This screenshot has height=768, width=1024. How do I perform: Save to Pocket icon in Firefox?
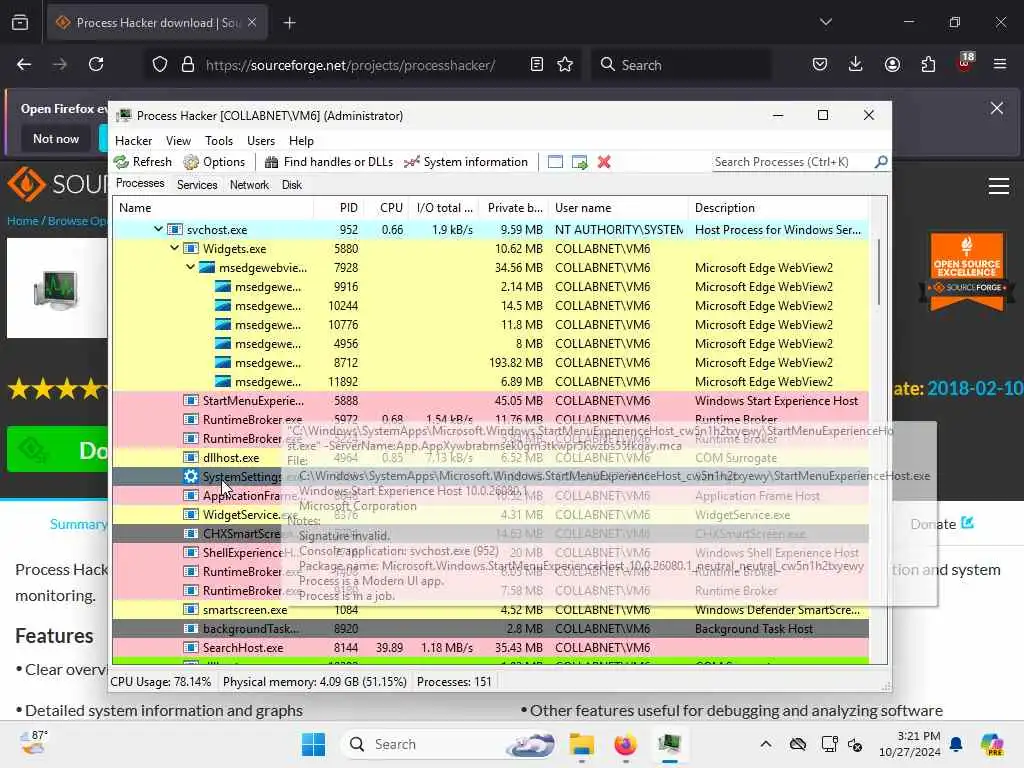point(820,65)
